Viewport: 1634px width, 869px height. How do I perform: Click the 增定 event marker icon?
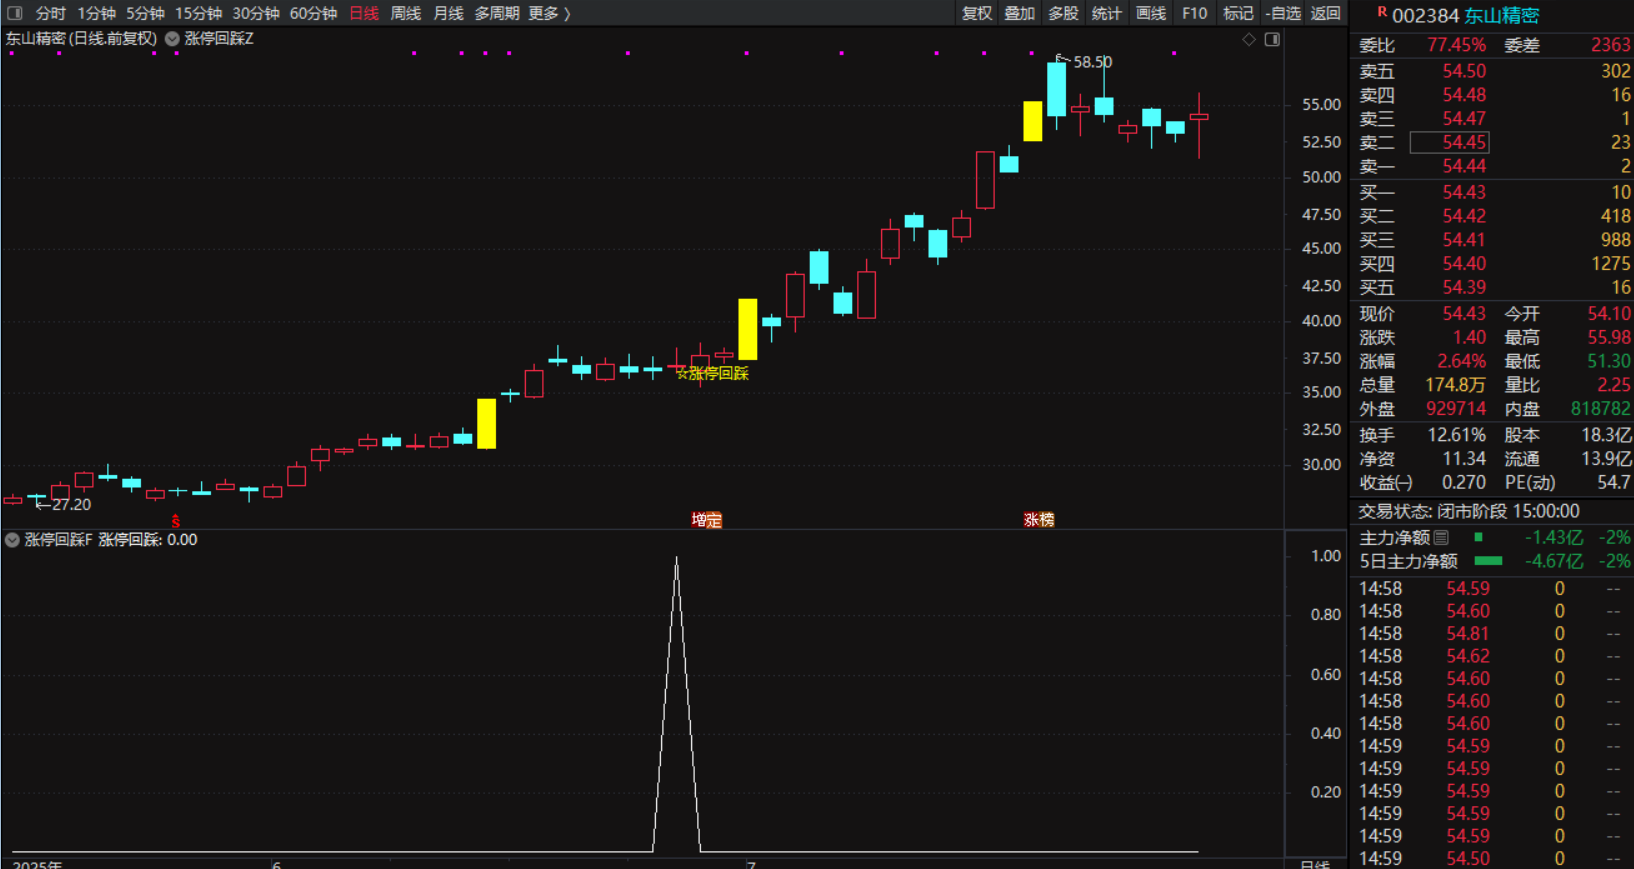pos(706,520)
